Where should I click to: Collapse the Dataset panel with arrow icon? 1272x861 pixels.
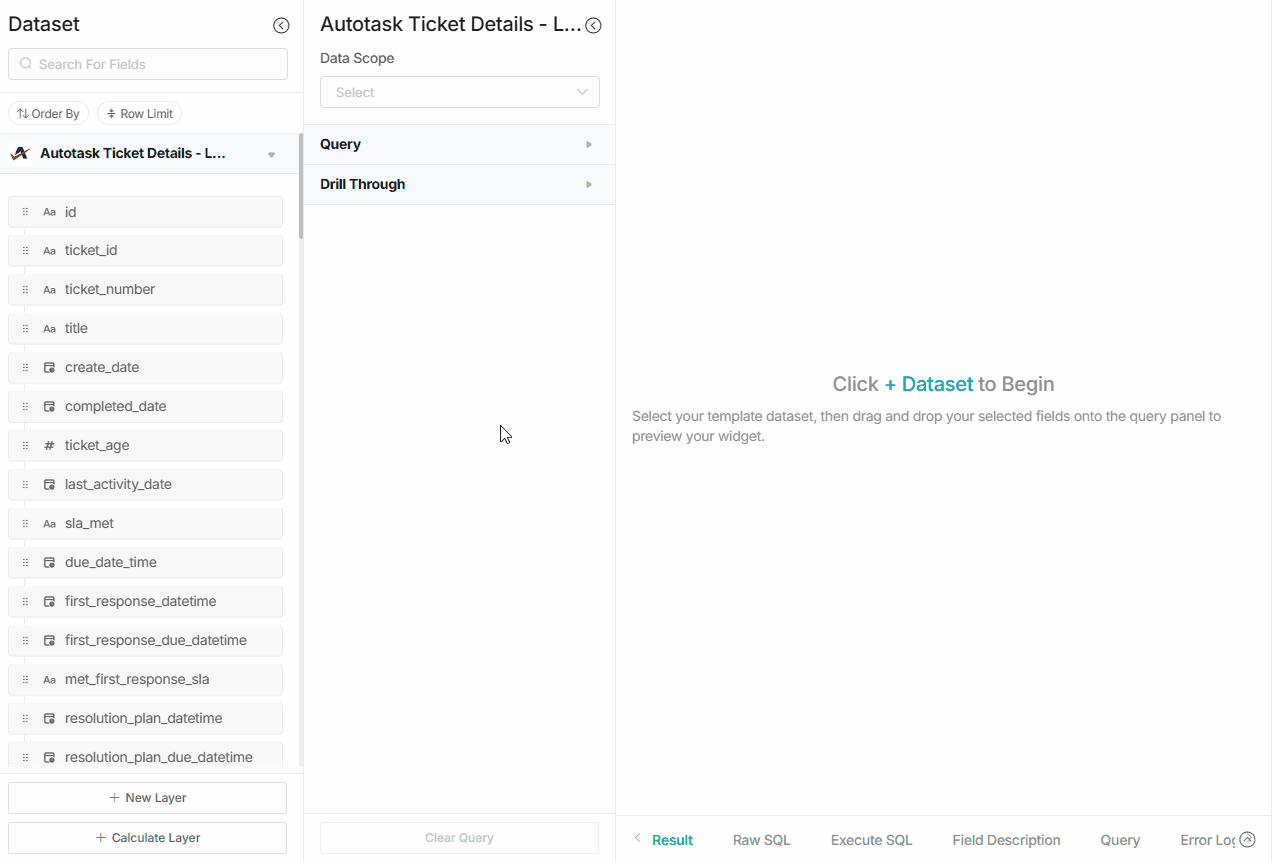tap(281, 26)
